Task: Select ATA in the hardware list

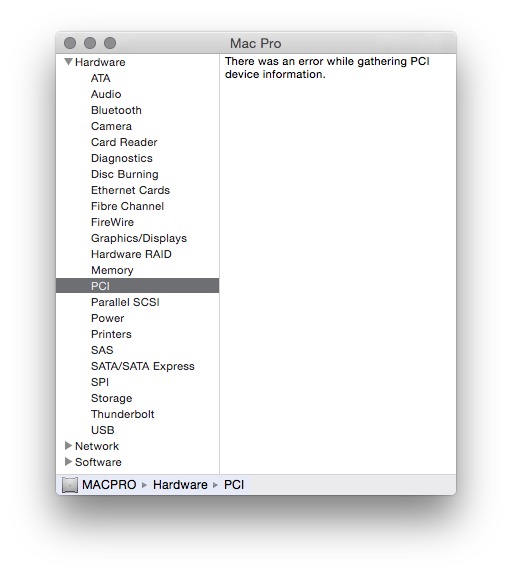Action: click(100, 78)
